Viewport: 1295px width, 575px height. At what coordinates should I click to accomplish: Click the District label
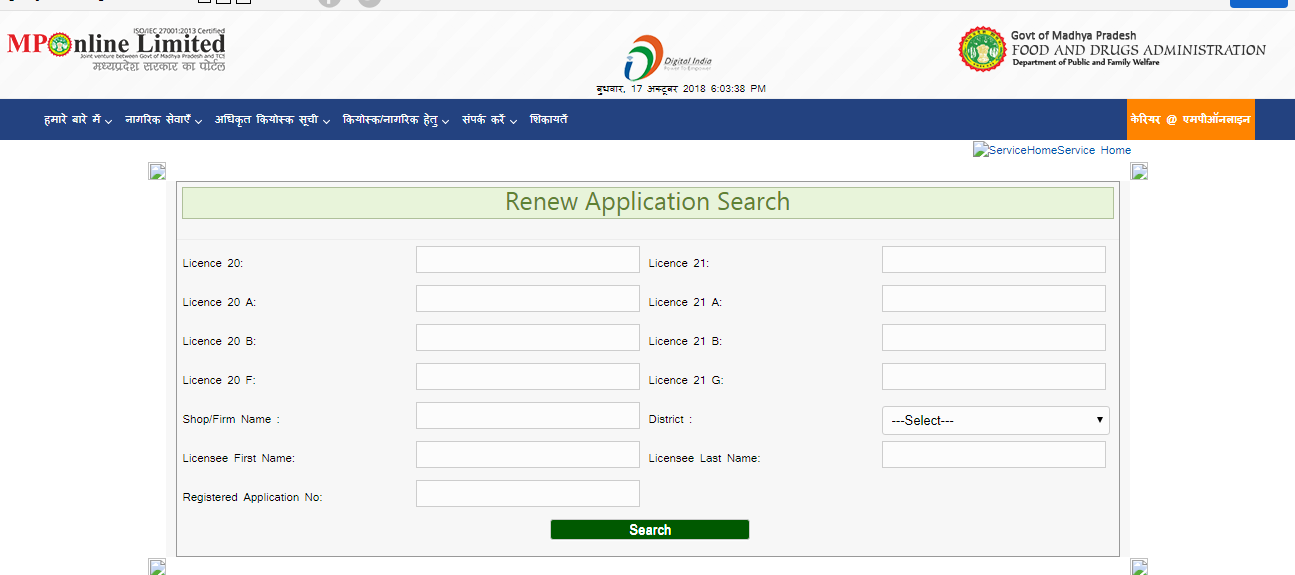[x=670, y=419]
